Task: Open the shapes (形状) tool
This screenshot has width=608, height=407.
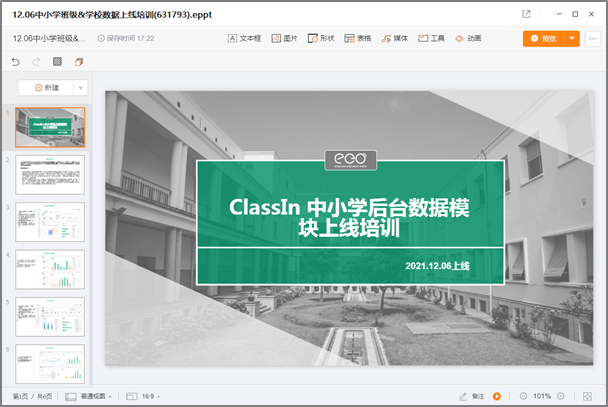Action: click(x=321, y=38)
